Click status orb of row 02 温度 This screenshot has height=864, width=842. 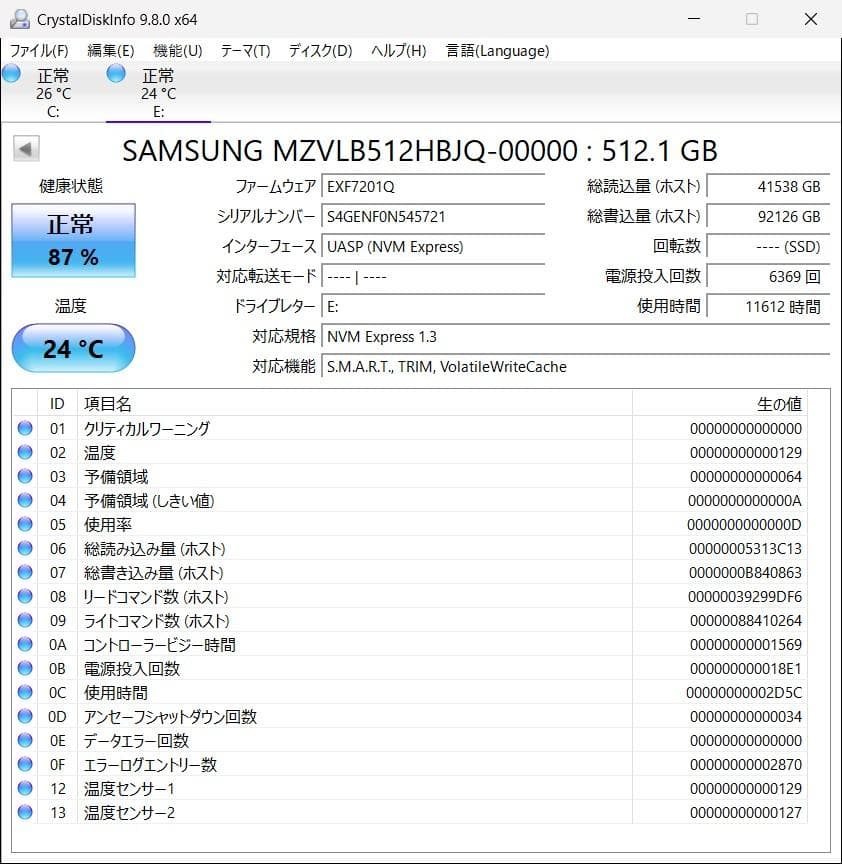pos(25,452)
